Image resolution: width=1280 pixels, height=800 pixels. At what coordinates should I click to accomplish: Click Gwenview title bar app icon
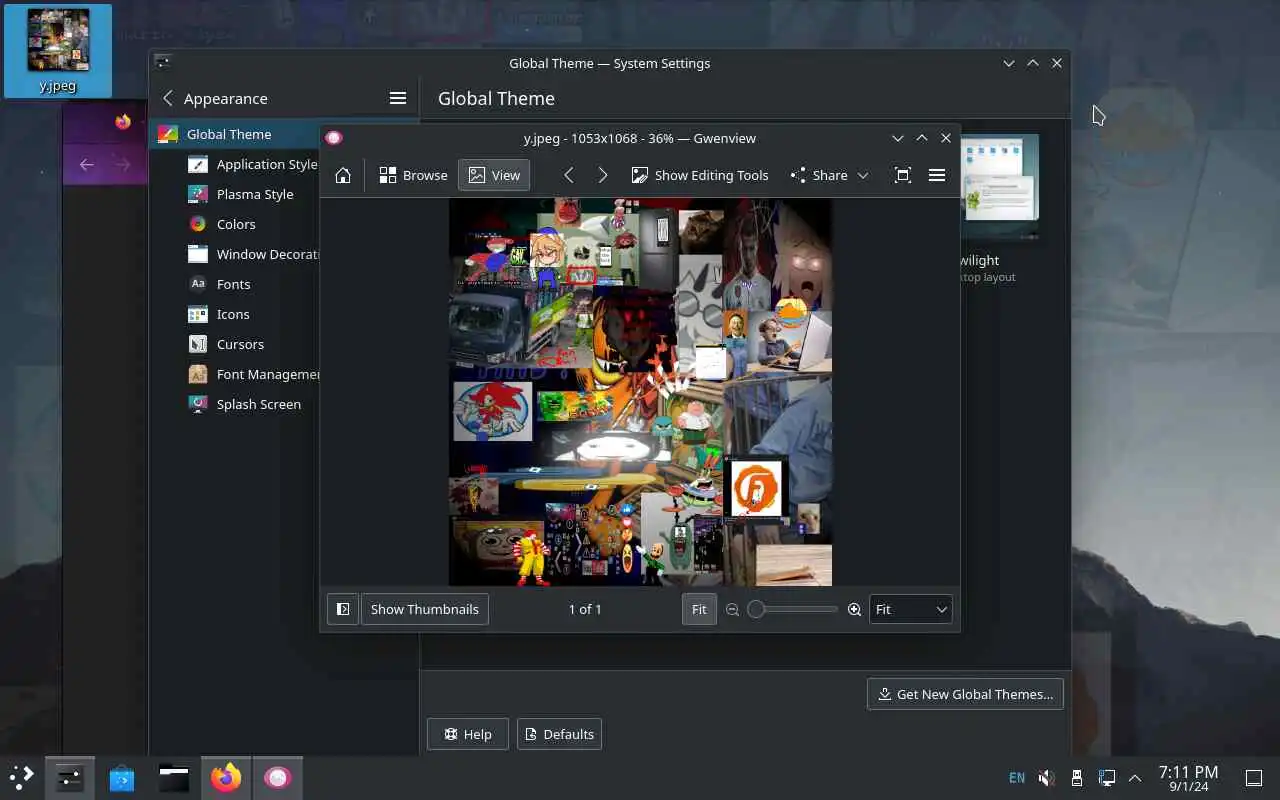[334, 138]
